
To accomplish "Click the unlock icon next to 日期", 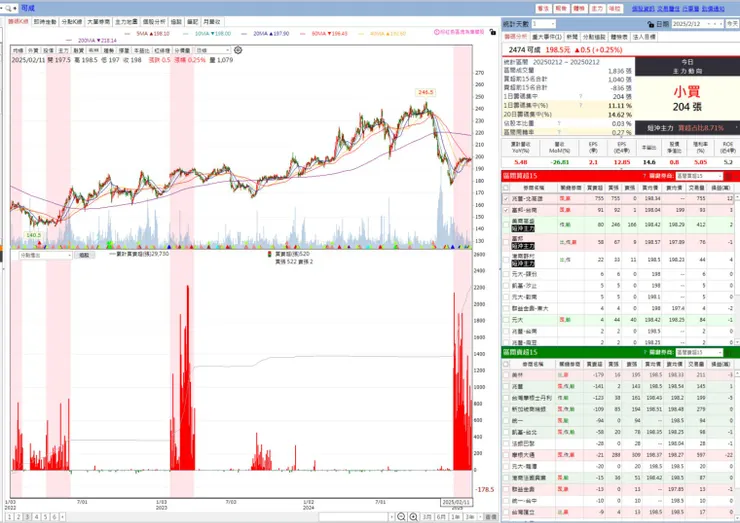I will [651, 24].
